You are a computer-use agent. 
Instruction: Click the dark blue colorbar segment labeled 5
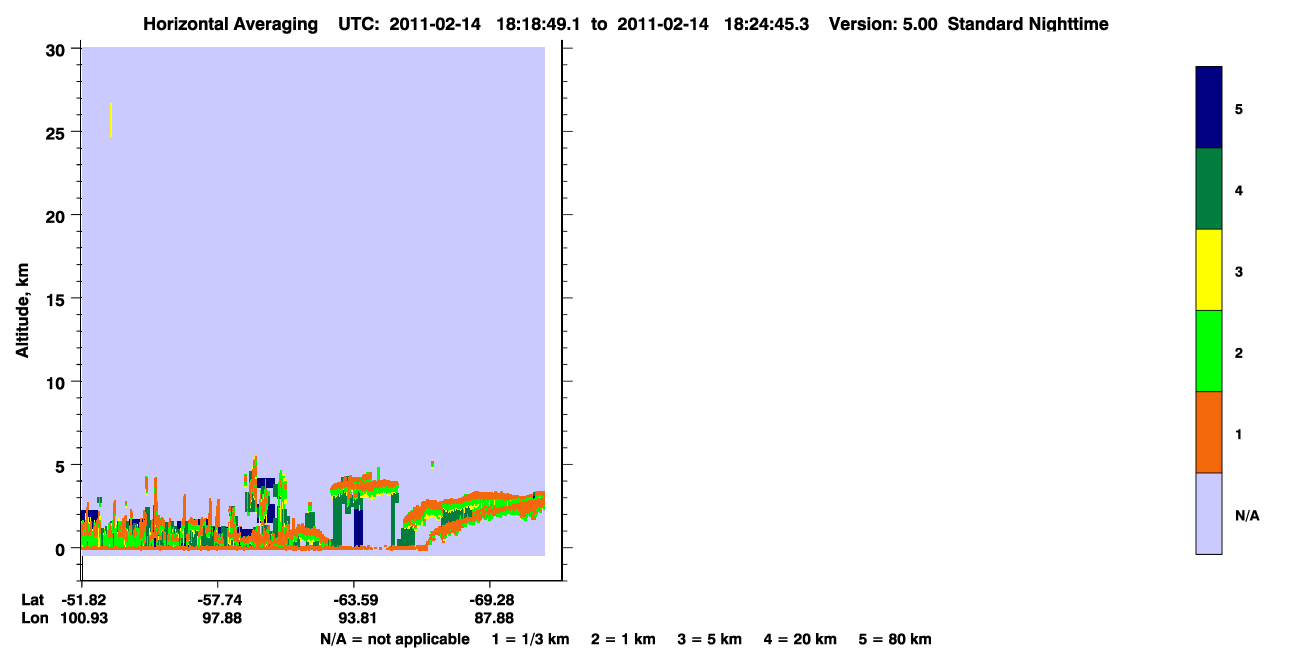(x=1209, y=108)
